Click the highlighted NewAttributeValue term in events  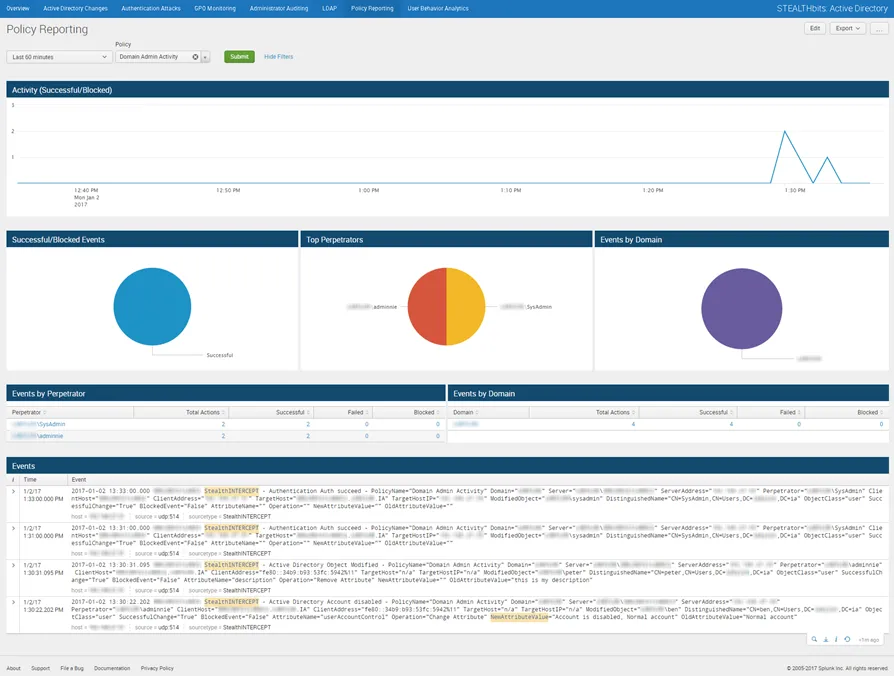pyautogui.click(x=519, y=617)
